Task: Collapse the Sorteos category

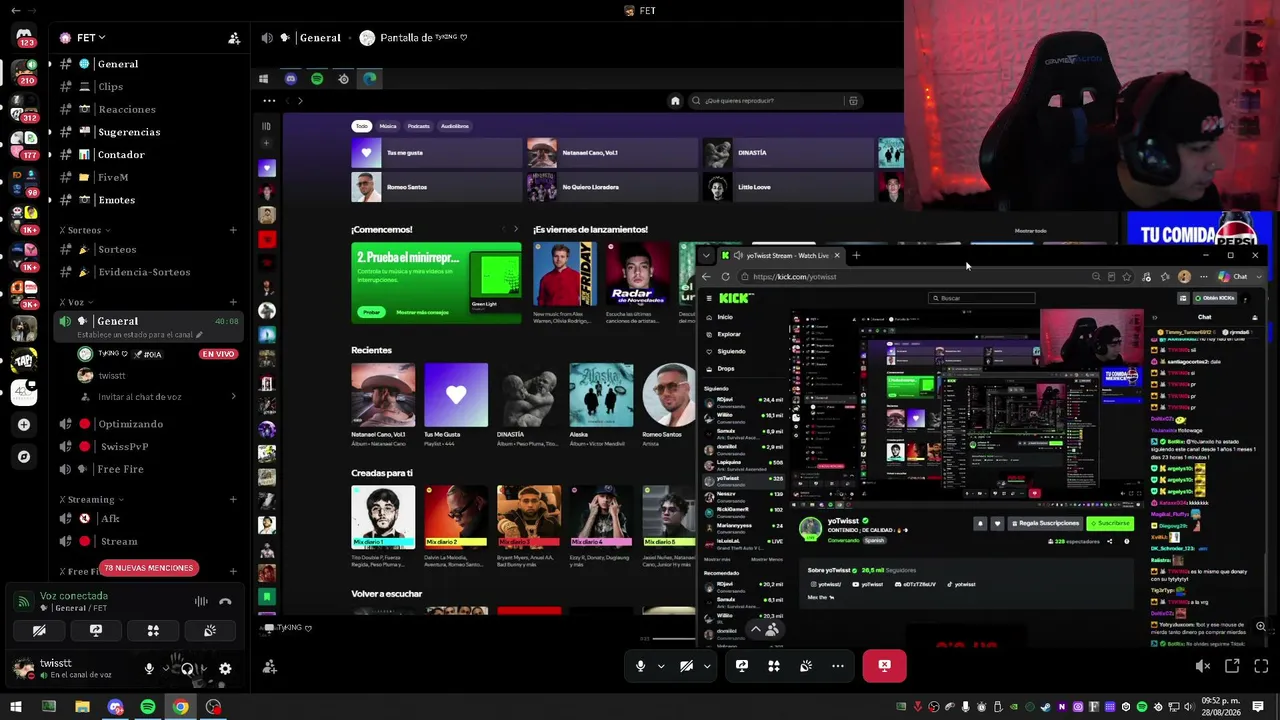Action: (85, 230)
